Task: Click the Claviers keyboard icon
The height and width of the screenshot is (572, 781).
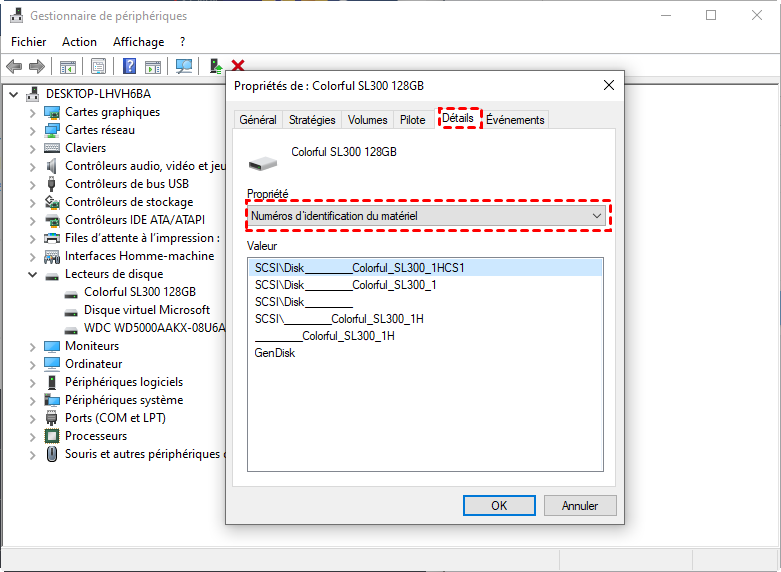Action: (52, 148)
